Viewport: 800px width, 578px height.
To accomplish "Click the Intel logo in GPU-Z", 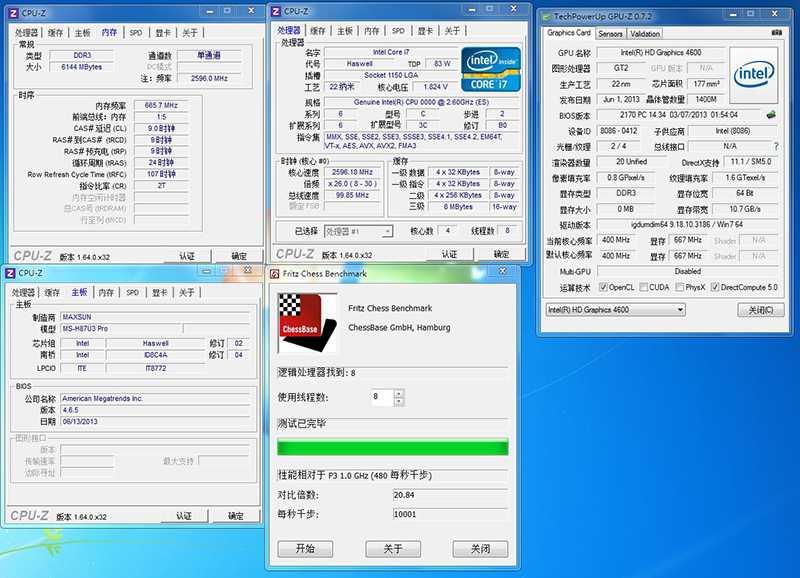I will point(754,75).
